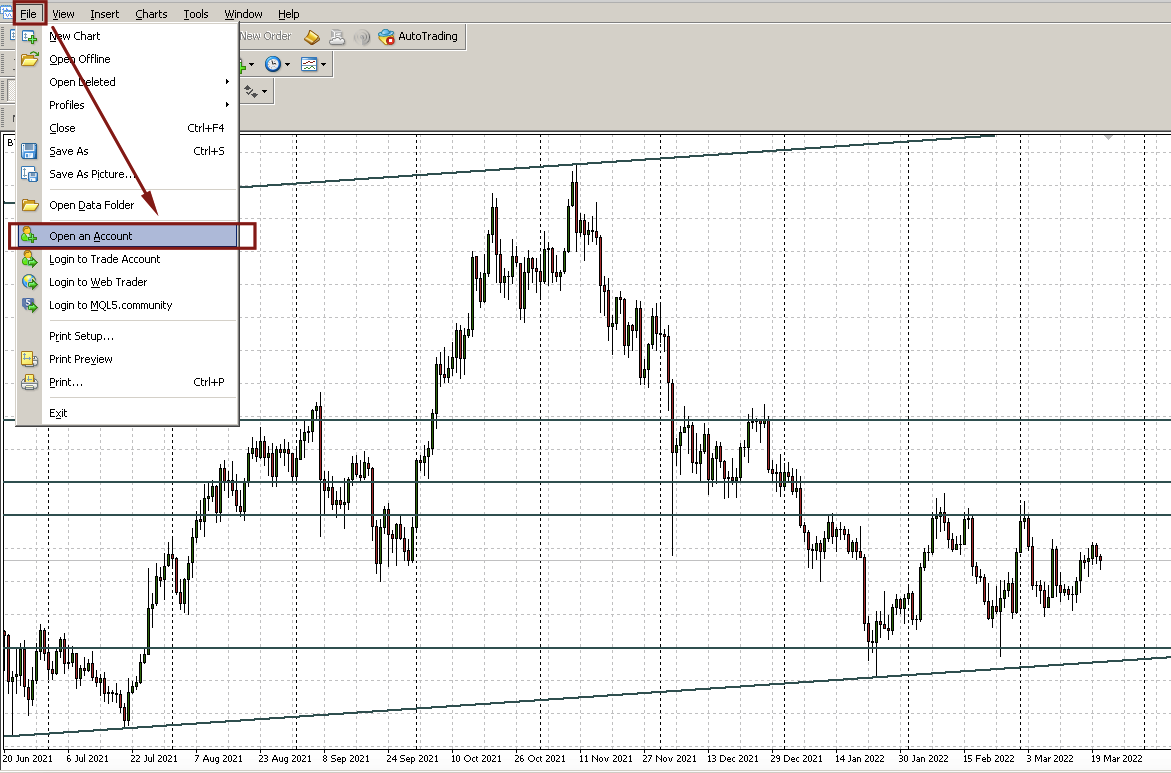Choose Close Ctrl+F4 menu entry
The width and height of the screenshot is (1171, 773).
tap(127, 128)
